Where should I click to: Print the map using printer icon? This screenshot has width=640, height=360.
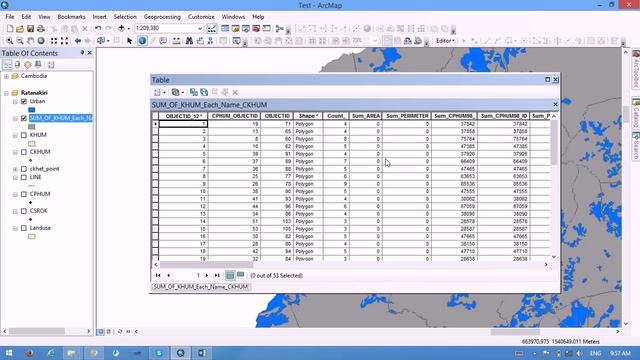pyautogui.click(x=41, y=29)
